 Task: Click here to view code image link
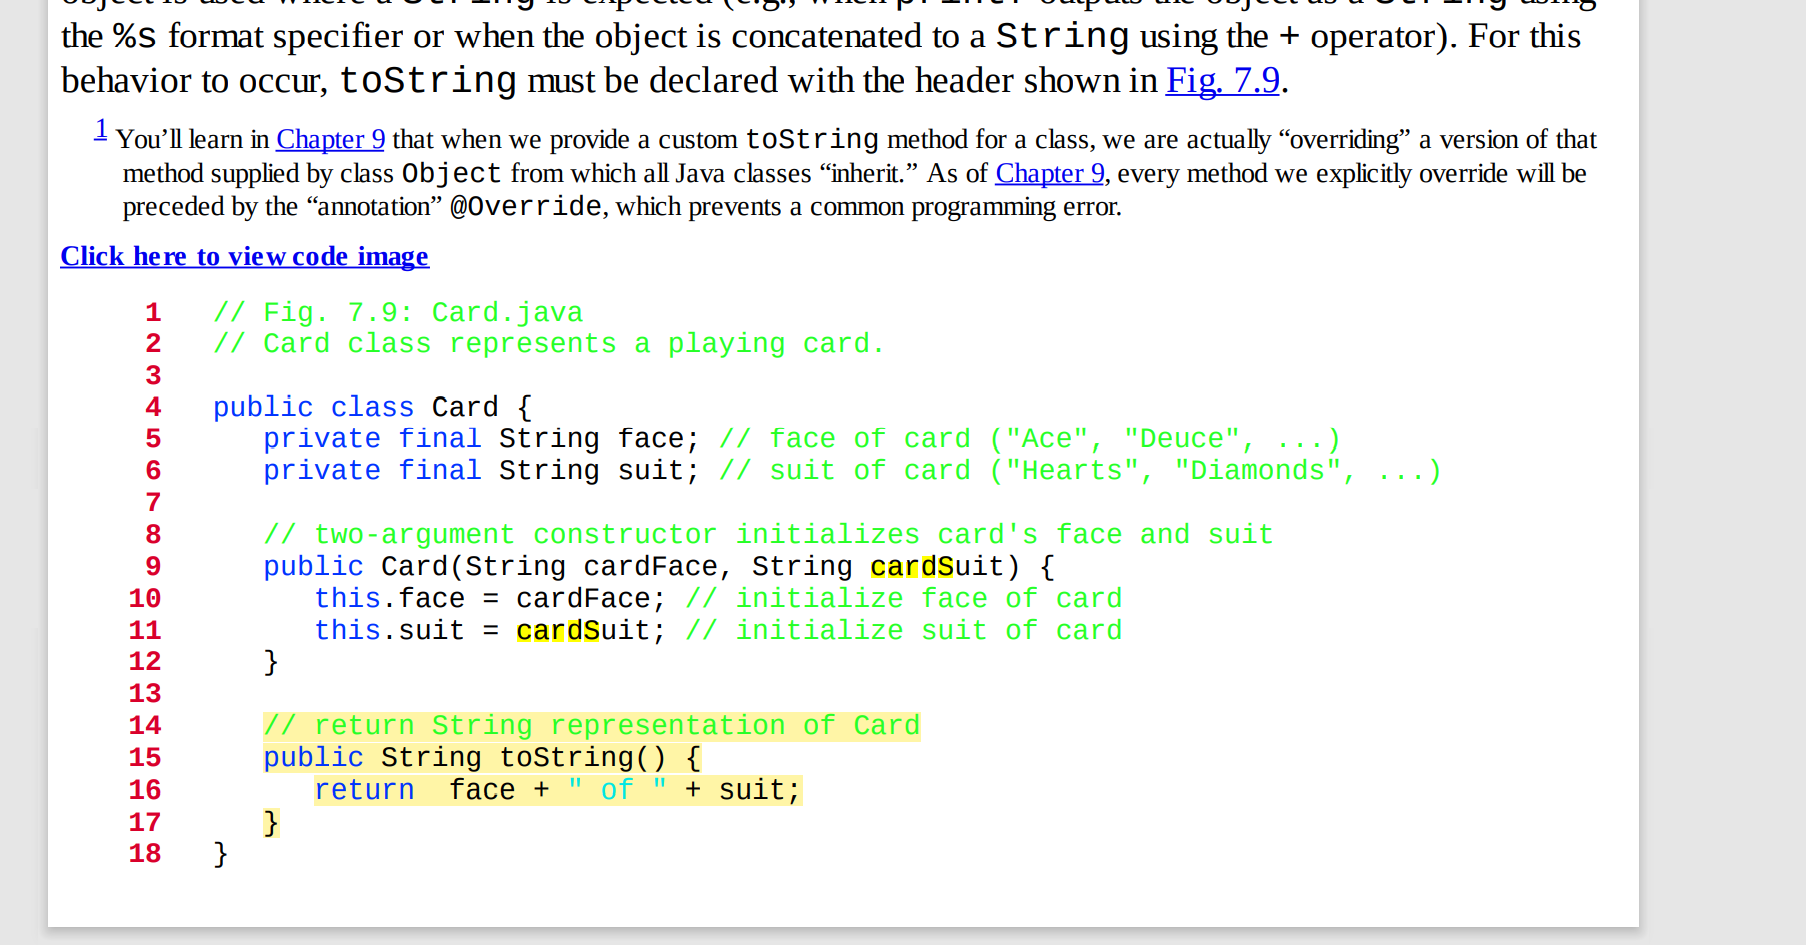point(244,257)
